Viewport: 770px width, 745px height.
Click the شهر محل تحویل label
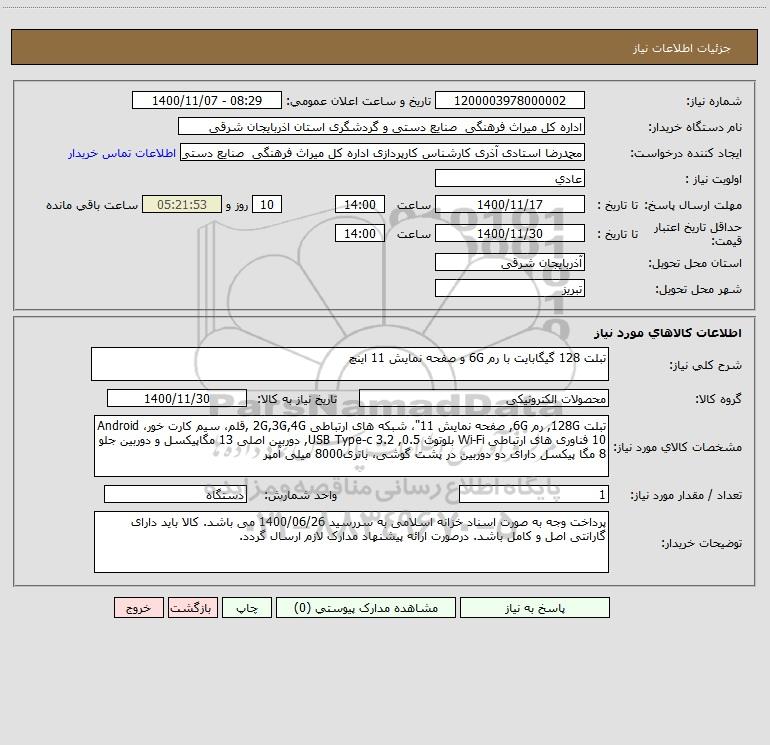(x=699, y=289)
